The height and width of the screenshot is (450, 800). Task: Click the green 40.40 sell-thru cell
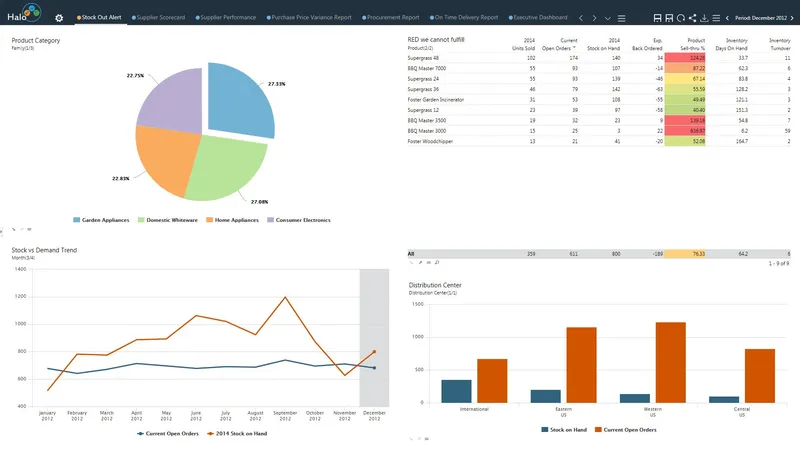click(685, 110)
